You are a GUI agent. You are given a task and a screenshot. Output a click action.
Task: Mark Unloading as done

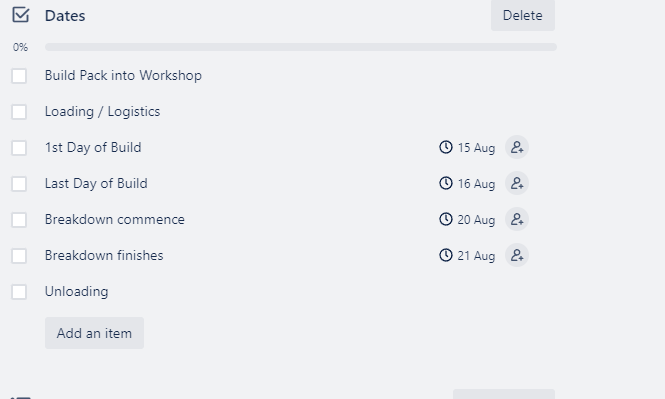click(19, 292)
